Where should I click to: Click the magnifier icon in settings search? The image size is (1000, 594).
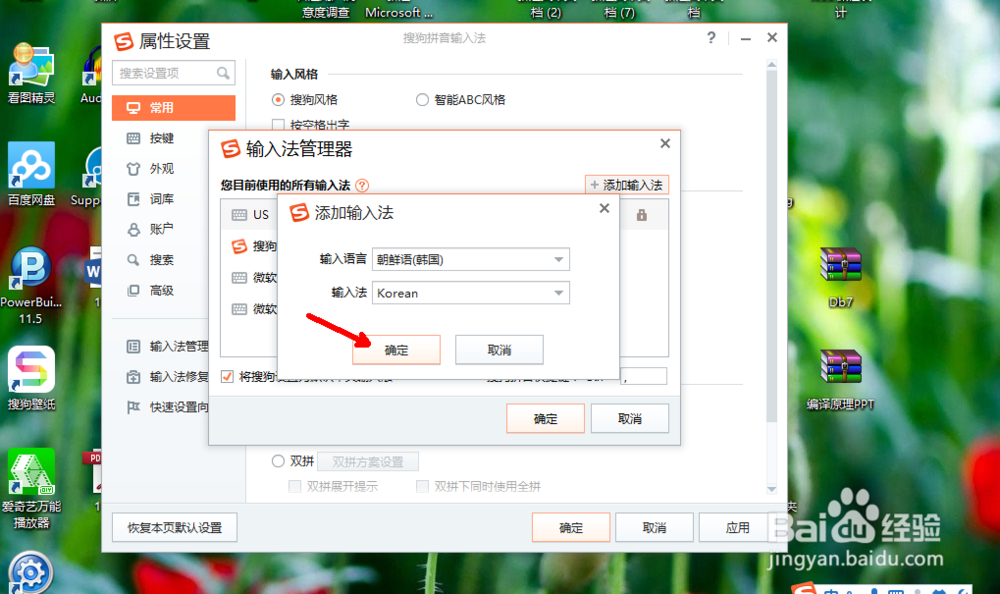click(x=223, y=73)
